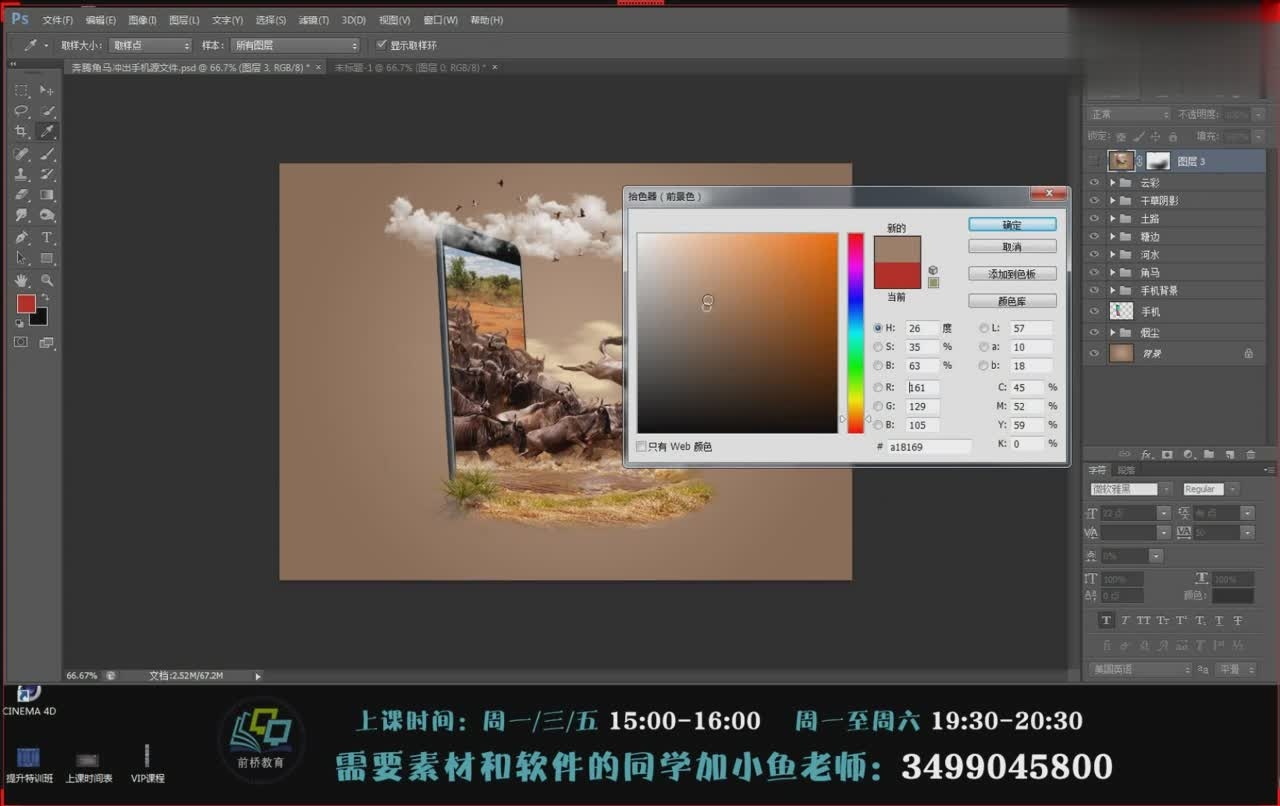This screenshot has height=806, width=1280.
Task: Hide the 手机 layer
Action: pyautogui.click(x=1094, y=311)
